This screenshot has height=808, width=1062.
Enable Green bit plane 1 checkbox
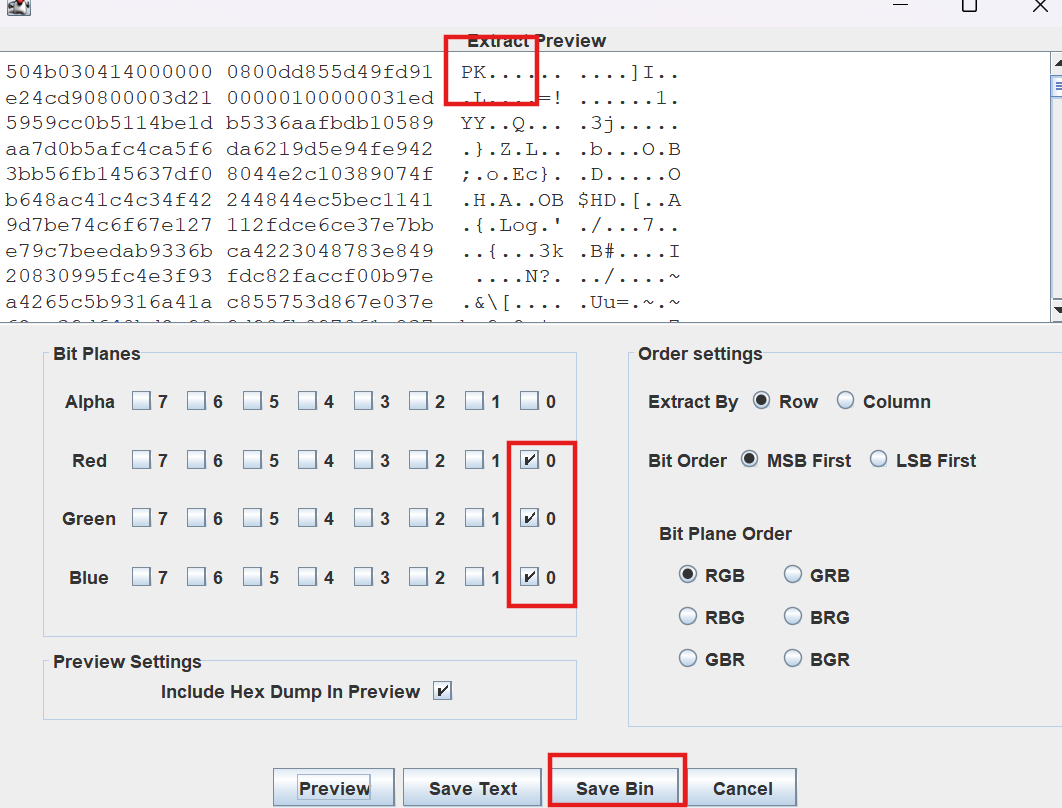[474, 518]
